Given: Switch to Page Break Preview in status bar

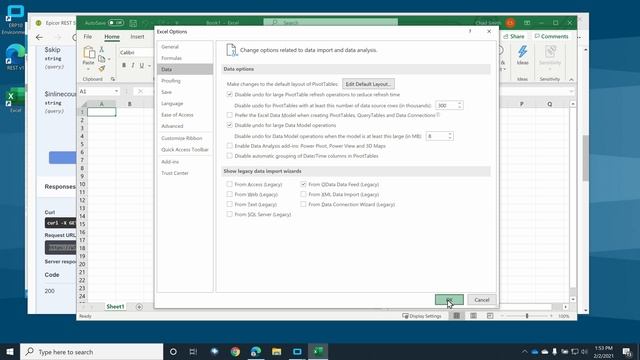Looking at the screenshot, I should 490,316.
